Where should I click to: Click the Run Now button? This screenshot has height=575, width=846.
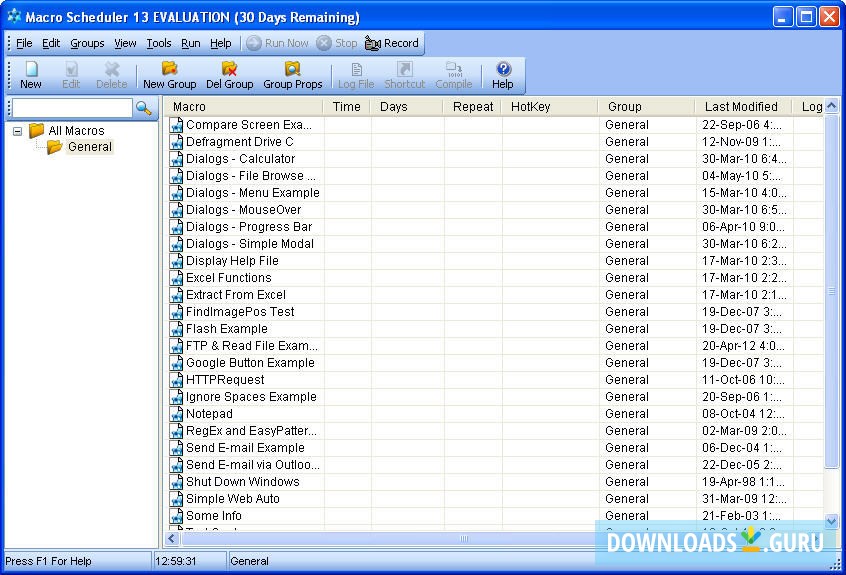(x=277, y=43)
